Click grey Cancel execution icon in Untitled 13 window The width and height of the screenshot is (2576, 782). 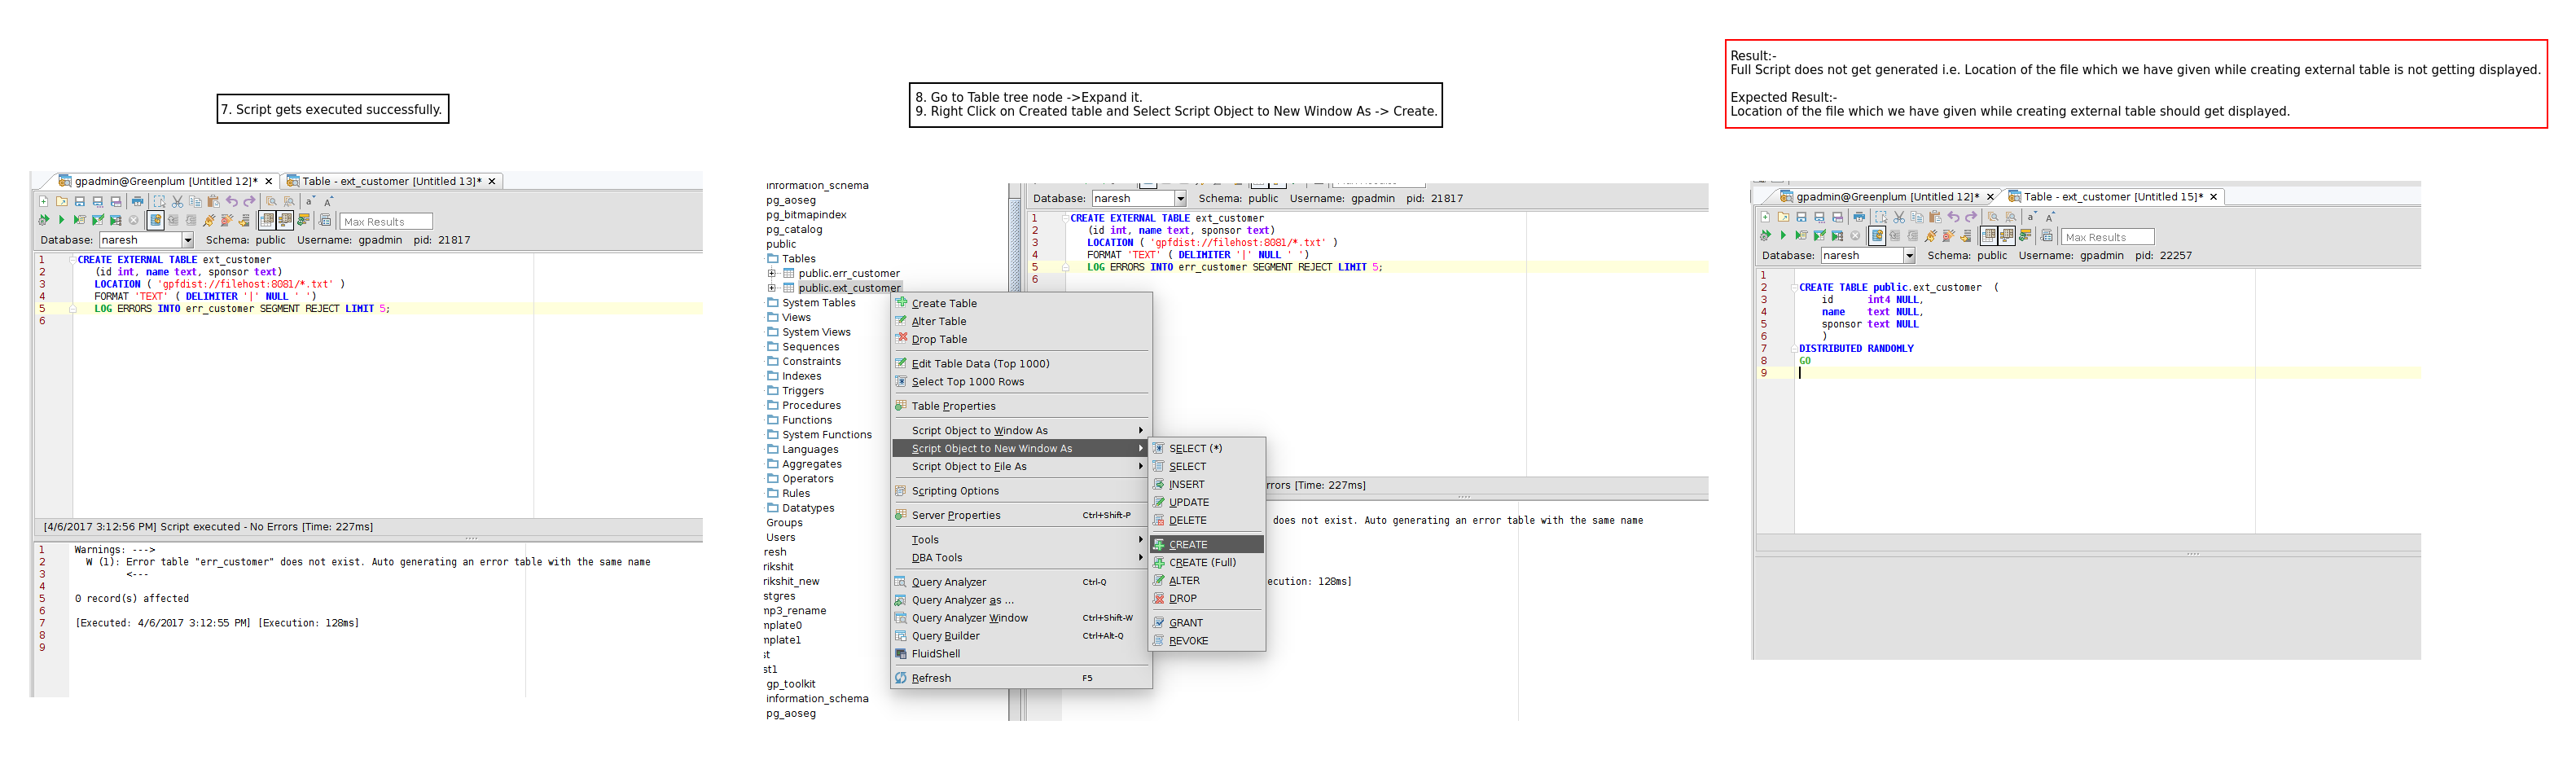(x=134, y=220)
